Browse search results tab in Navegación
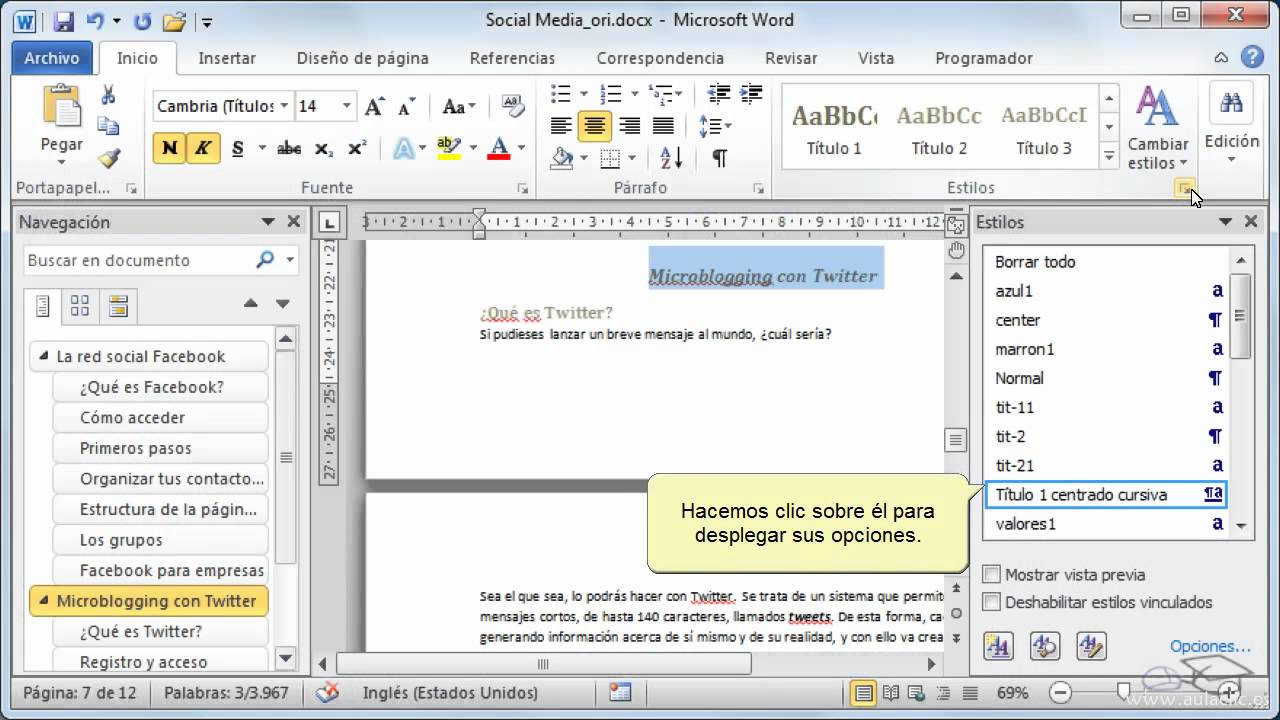The height and width of the screenshot is (720, 1280). 118,305
